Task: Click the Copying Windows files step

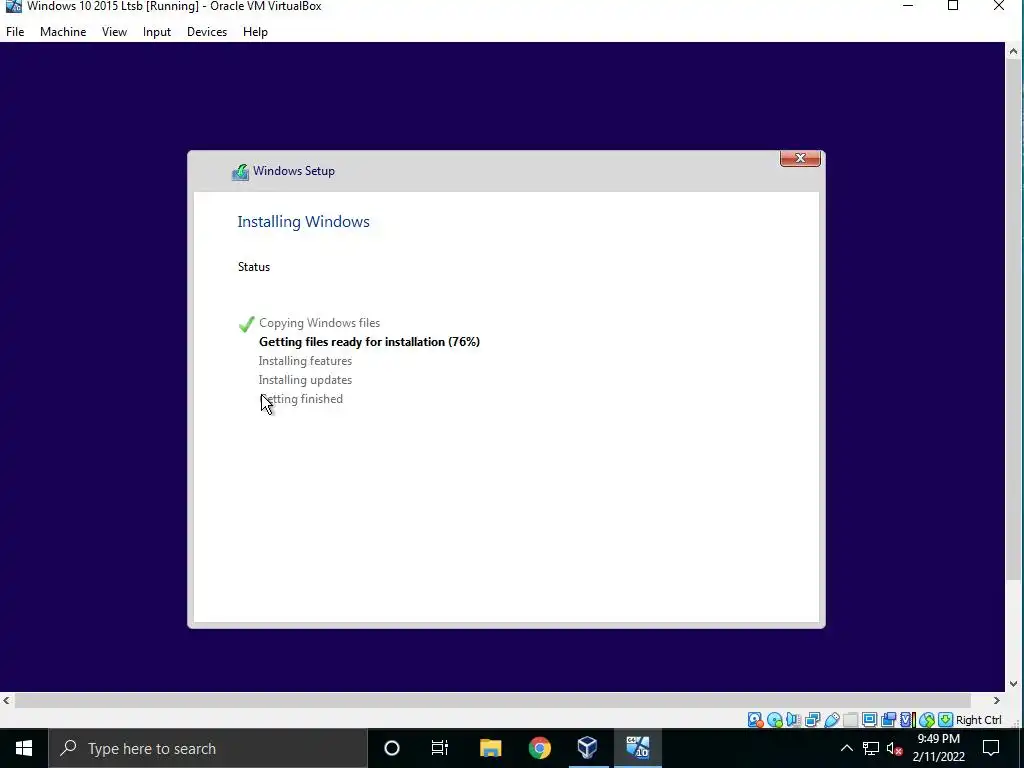Action: coord(319,323)
